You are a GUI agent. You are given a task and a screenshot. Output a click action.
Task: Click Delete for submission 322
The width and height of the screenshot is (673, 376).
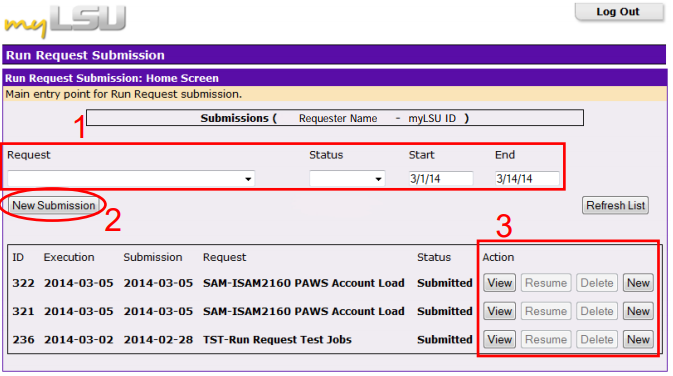pyautogui.click(x=597, y=283)
